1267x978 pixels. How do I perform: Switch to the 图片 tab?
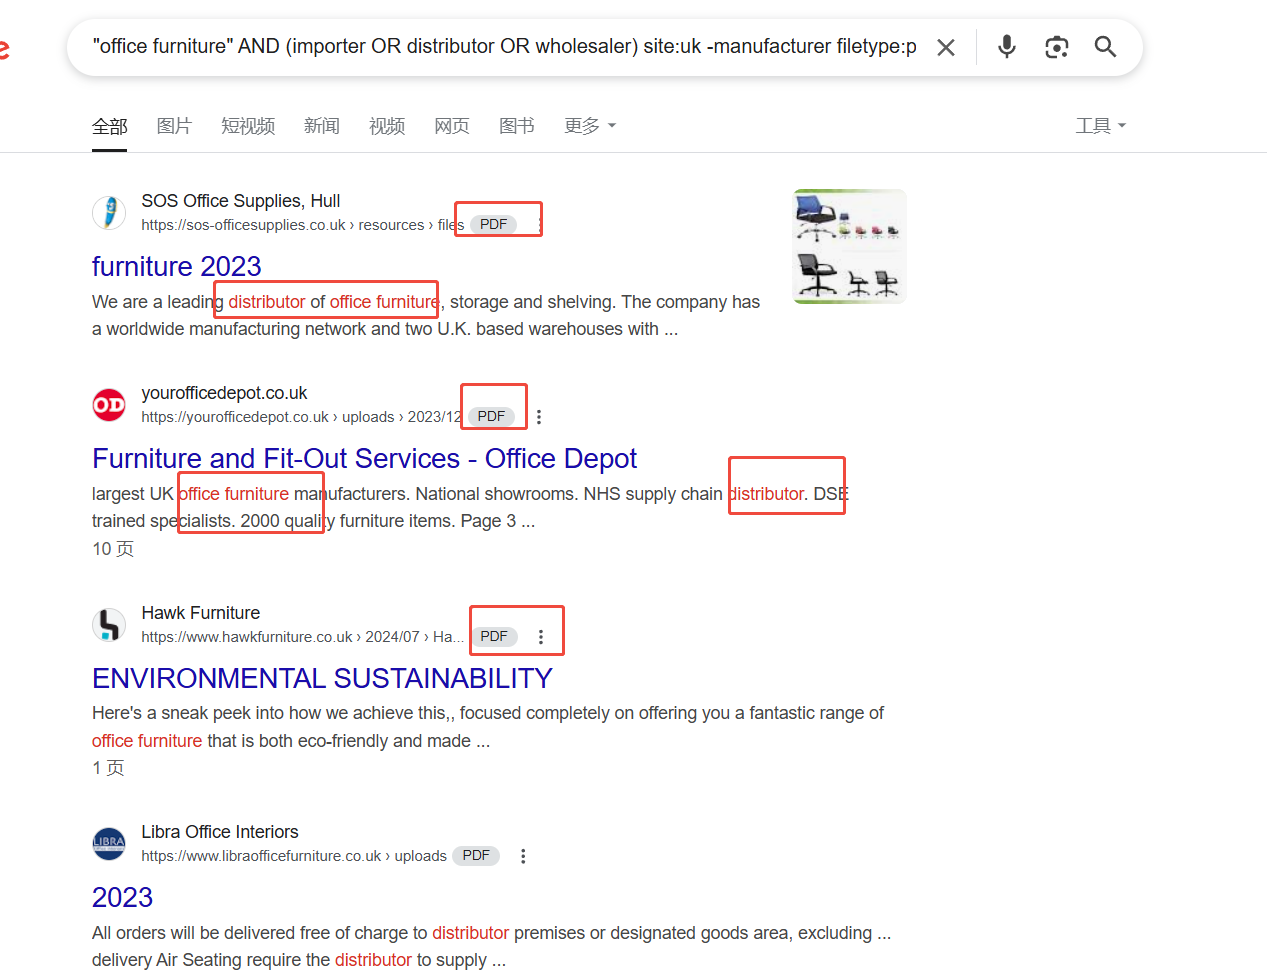[x=174, y=126]
